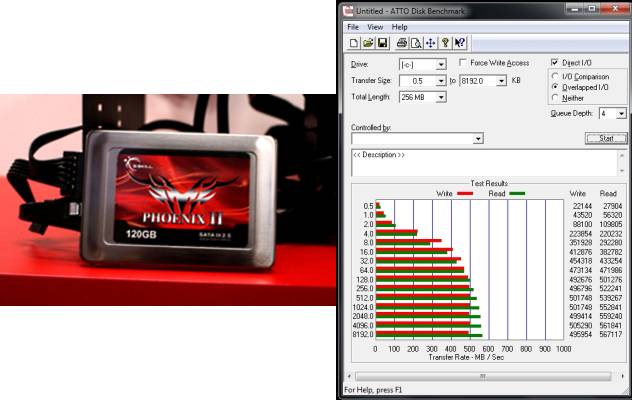Click the Phoenix II SSD product photo
The image size is (632, 400).
pos(168,200)
